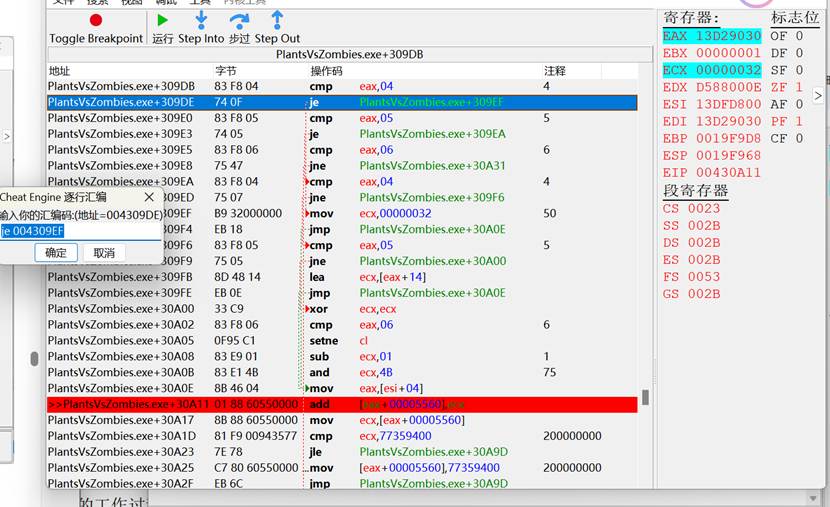The height and width of the screenshot is (507, 830).
Task: Click the Step Into down-arrow icon
Action: [x=201, y=20]
